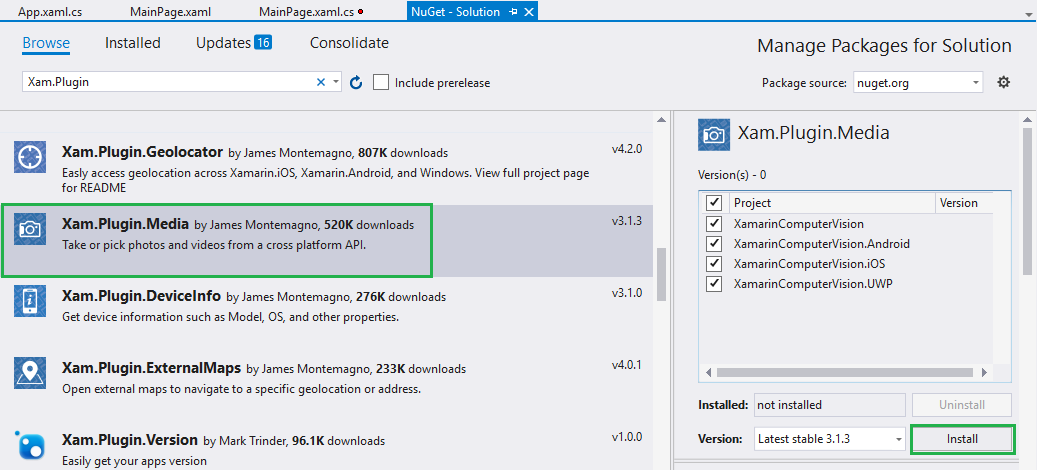
Task: Click project list scroll left arrow
Action: pos(708,372)
